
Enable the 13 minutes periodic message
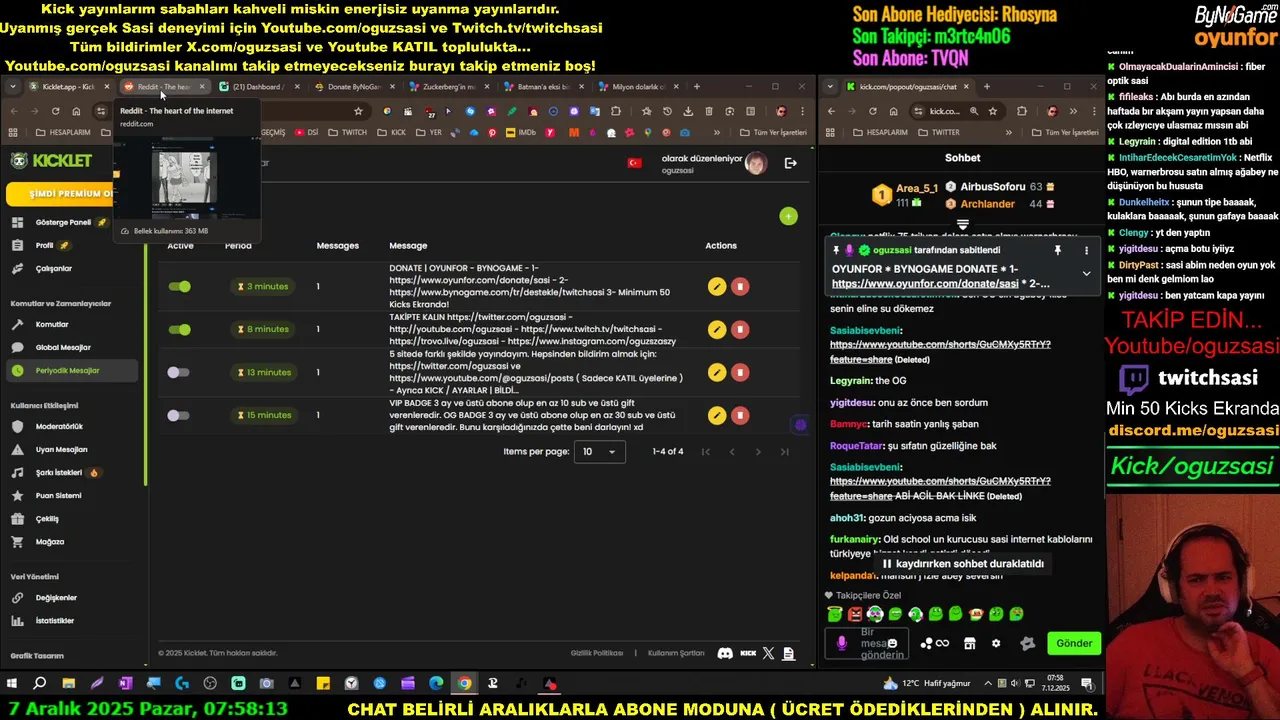178,372
